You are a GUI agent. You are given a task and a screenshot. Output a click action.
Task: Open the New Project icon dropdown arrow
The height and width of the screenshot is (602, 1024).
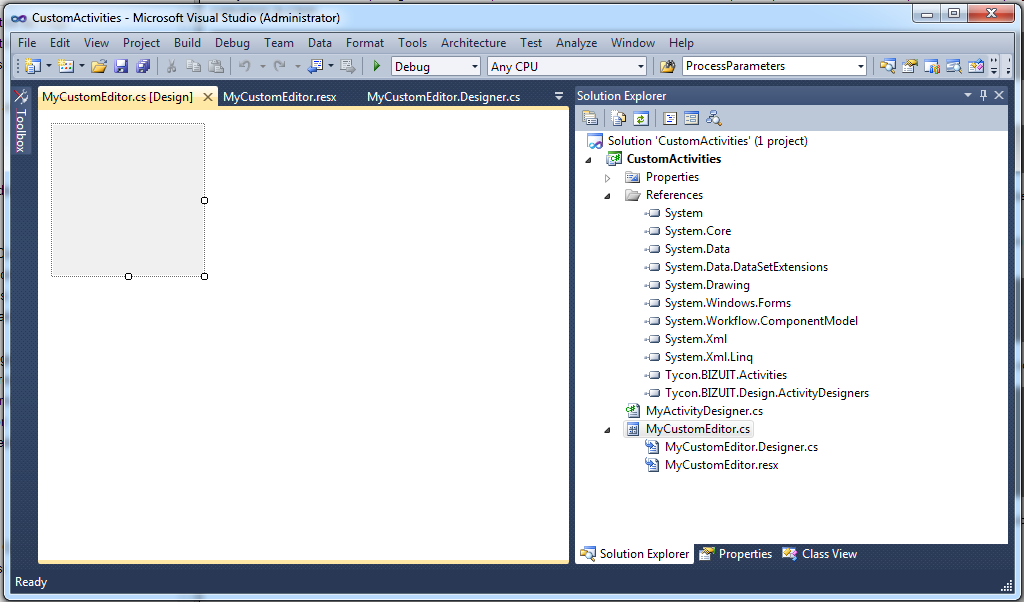click(48, 66)
